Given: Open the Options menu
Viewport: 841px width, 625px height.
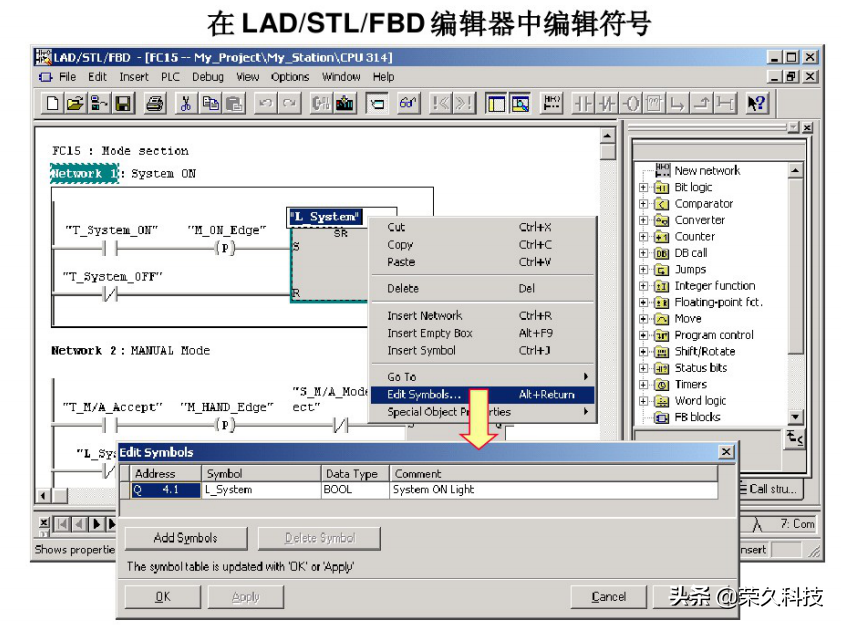Looking at the screenshot, I should 290,77.
